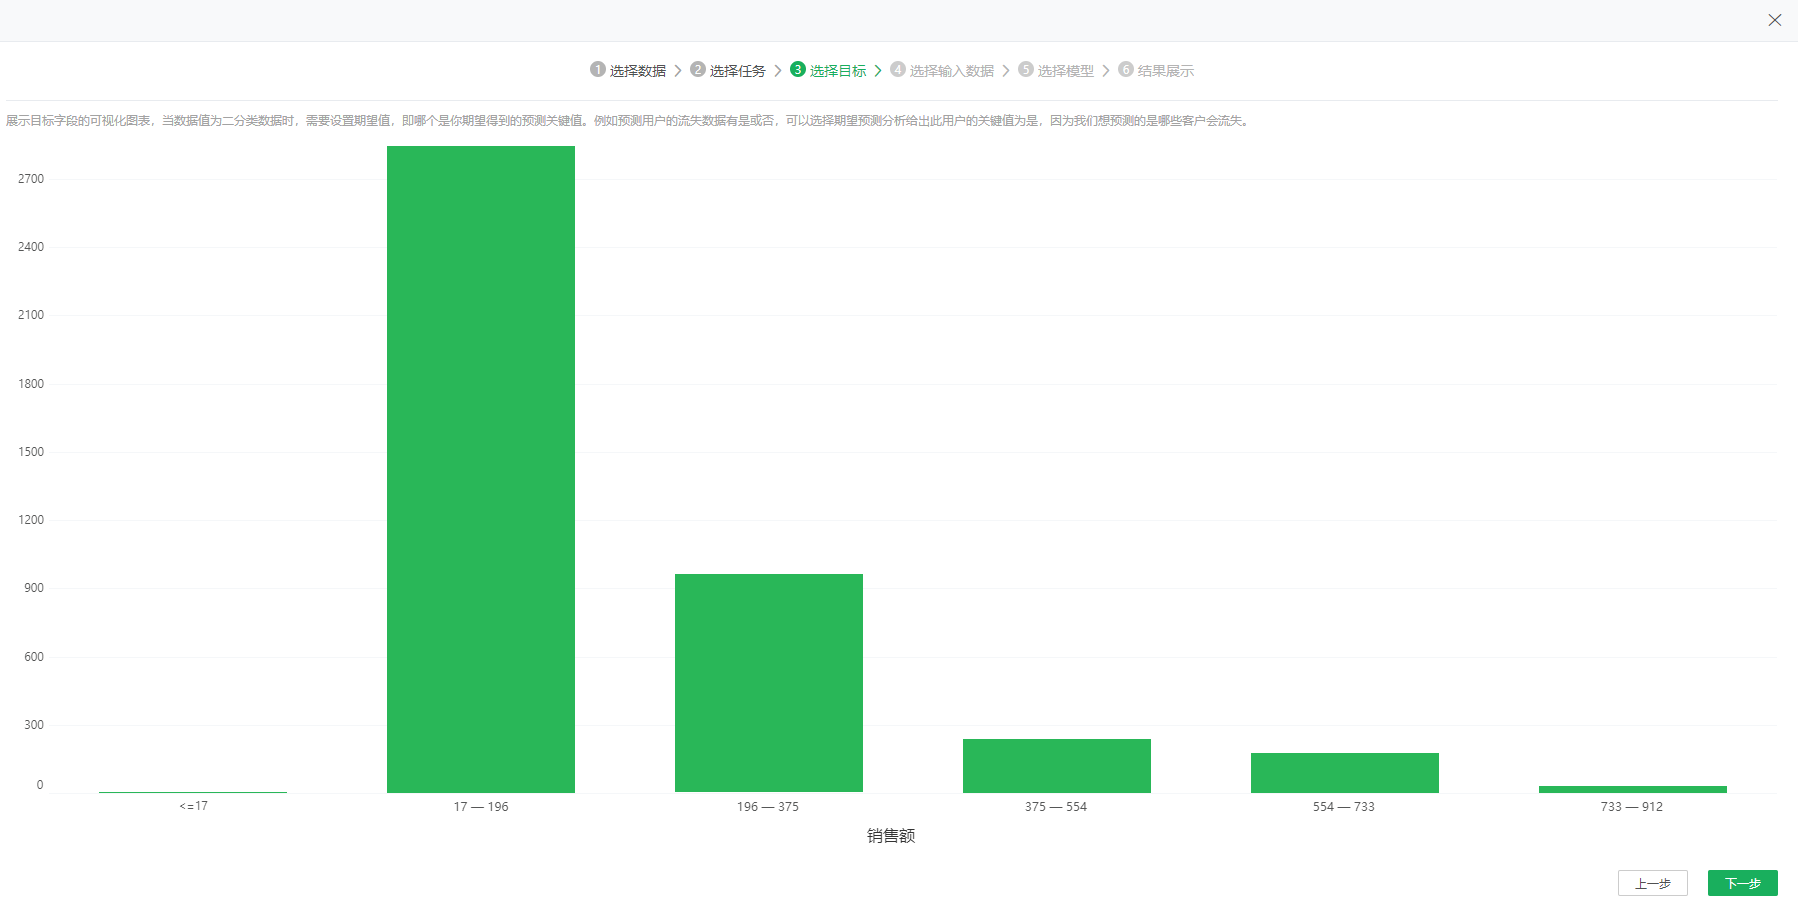The width and height of the screenshot is (1798, 911).
Task: Click the y-axis value 600
Action: click(34, 657)
